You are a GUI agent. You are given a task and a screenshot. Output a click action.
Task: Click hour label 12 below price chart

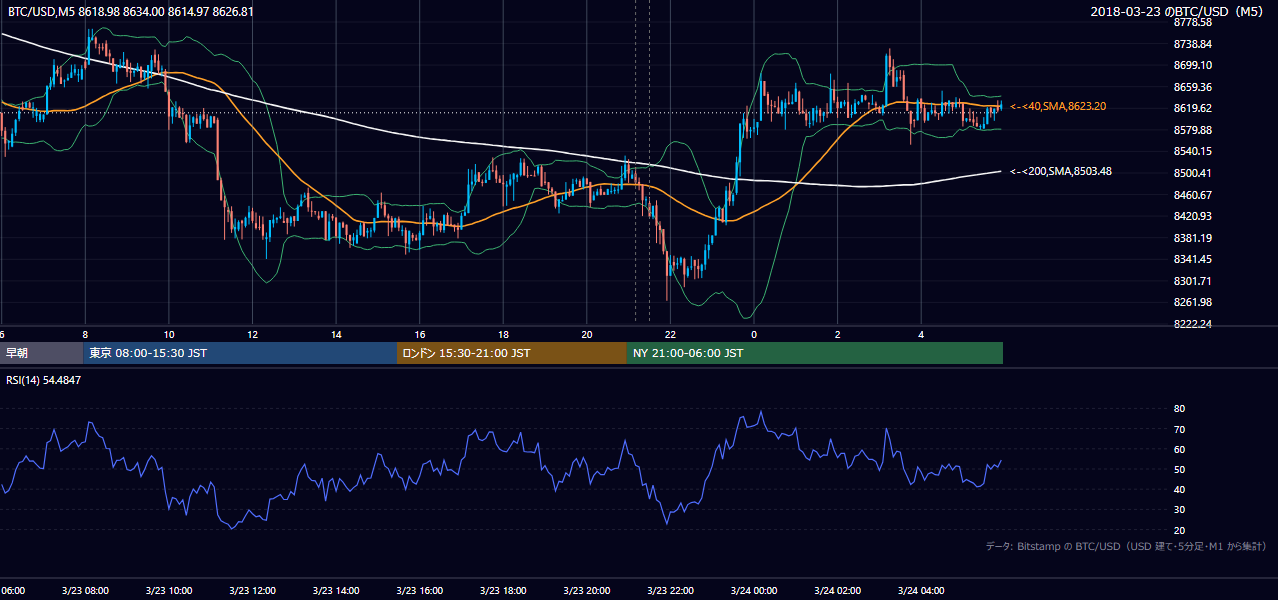253,334
